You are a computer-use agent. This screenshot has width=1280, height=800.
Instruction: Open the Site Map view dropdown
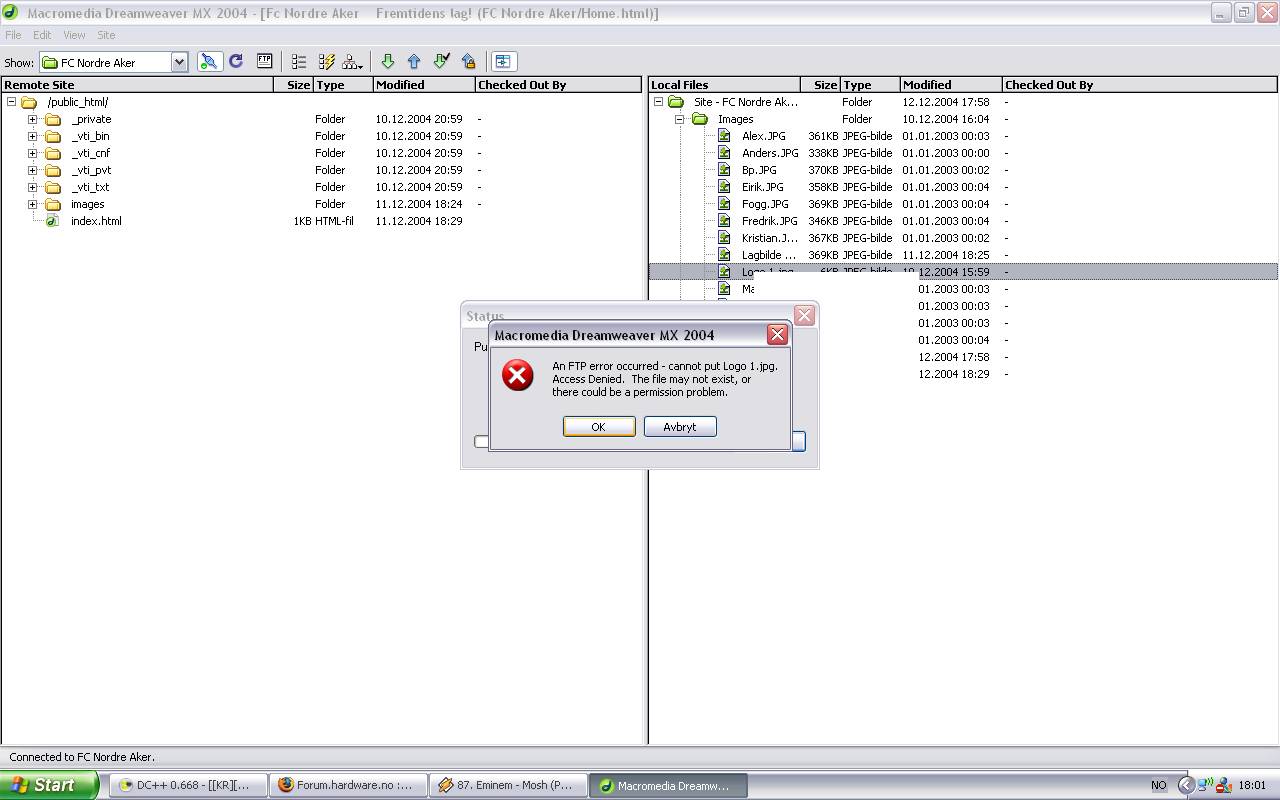[x=353, y=62]
